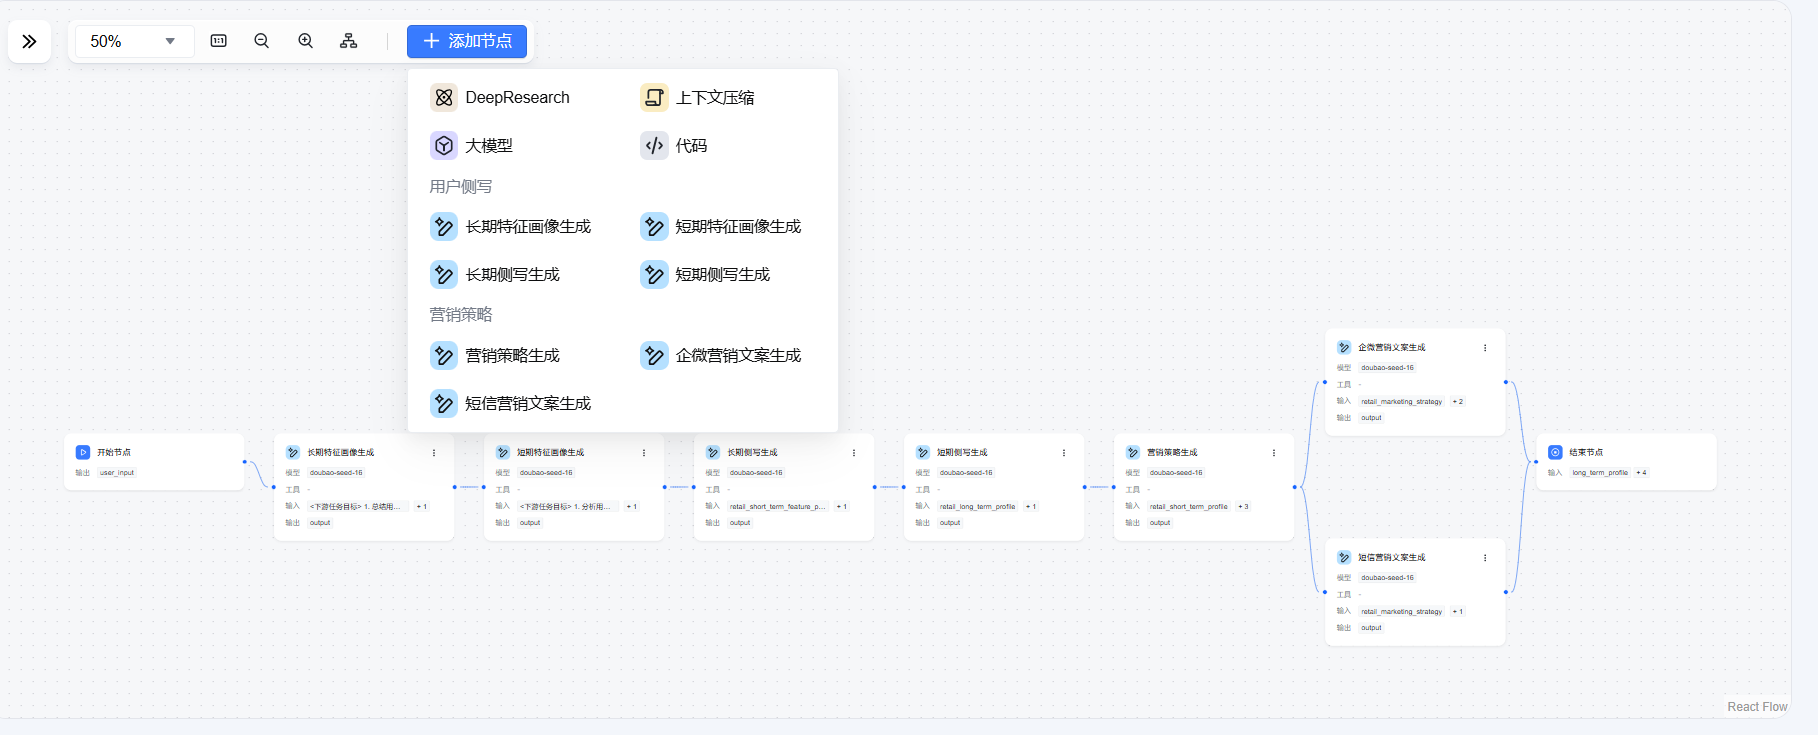
Task: Open the three-dot menu on 短期特征画像生成 node
Action: coord(644,453)
